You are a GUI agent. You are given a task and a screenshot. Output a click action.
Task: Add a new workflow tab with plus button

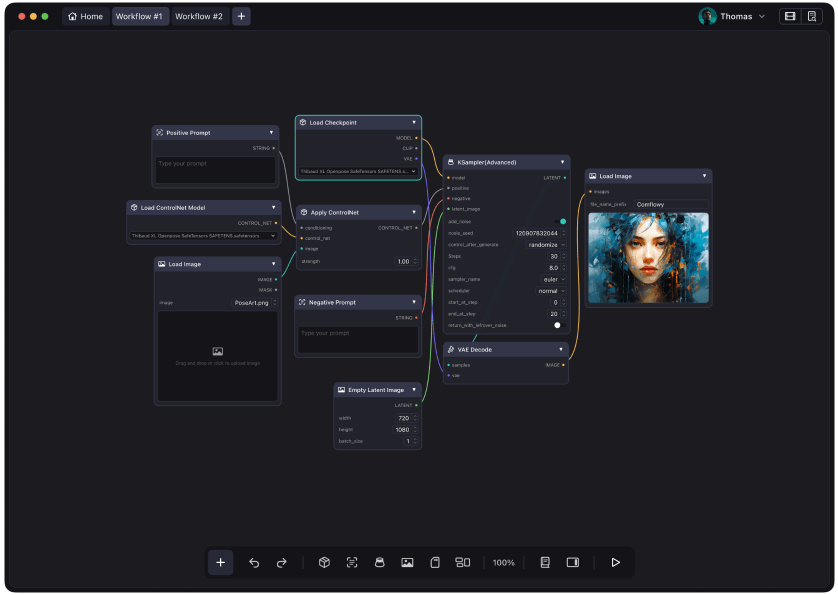241,17
